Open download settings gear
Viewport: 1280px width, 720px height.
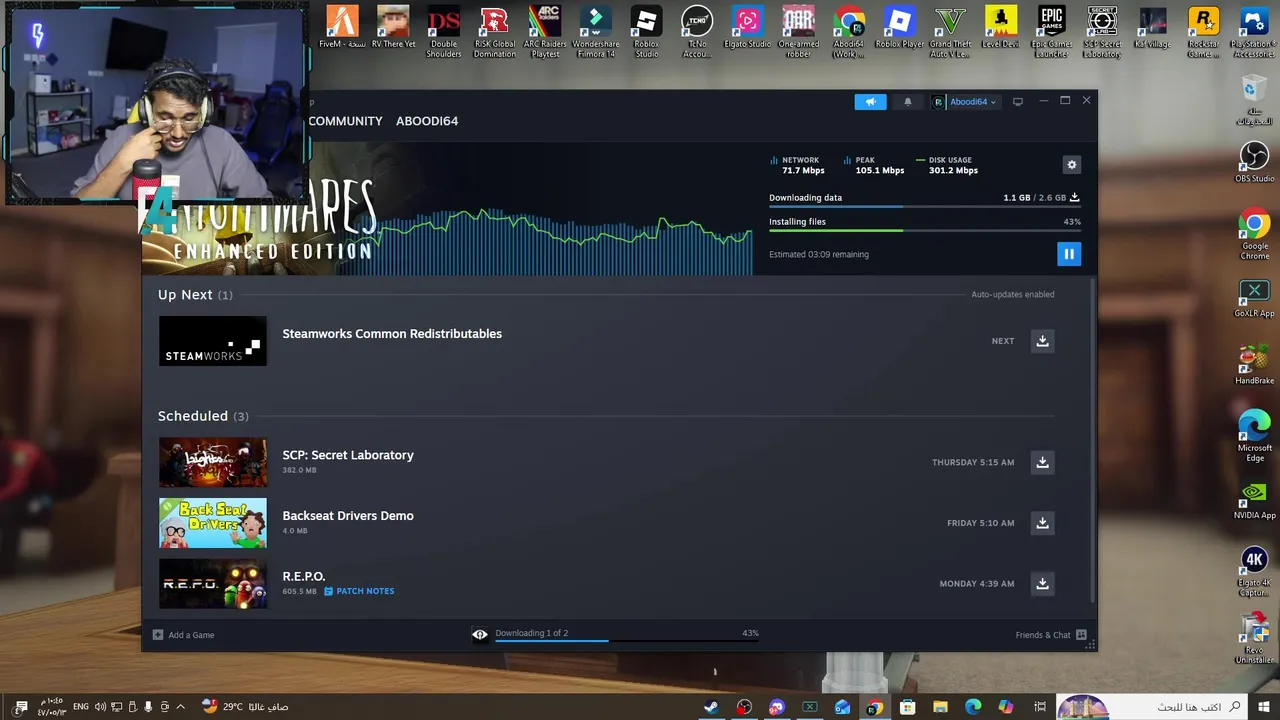(x=1072, y=165)
